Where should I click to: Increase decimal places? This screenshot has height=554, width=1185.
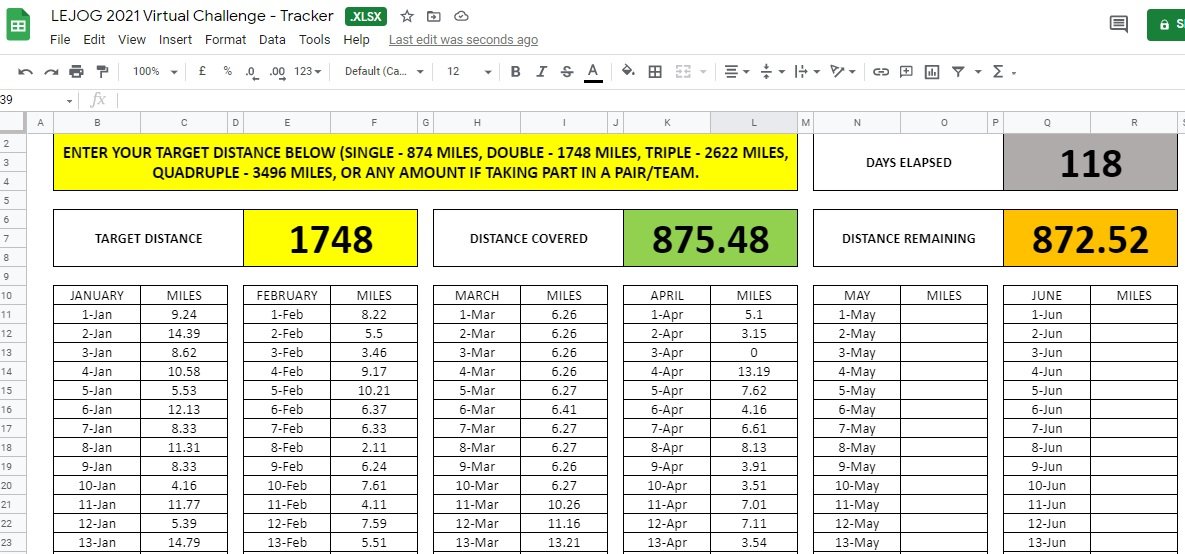[277, 72]
